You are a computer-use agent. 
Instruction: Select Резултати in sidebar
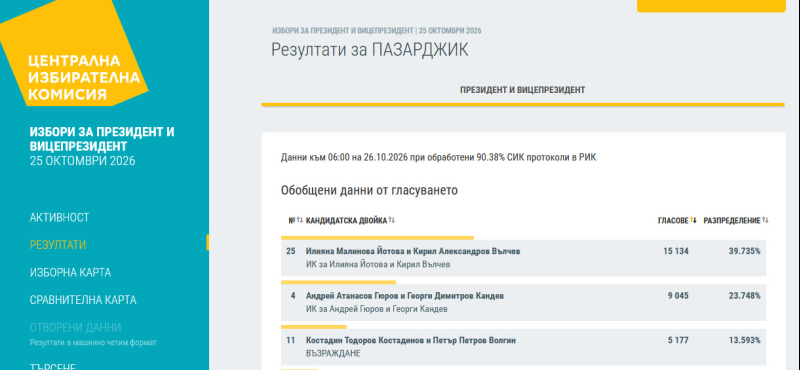tap(58, 245)
